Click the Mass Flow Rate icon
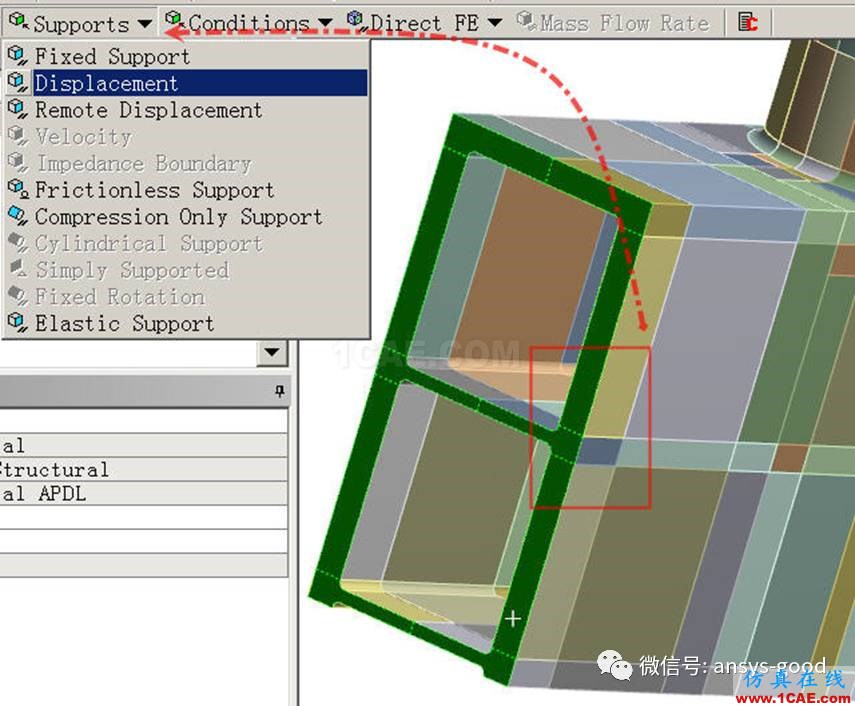The height and width of the screenshot is (706, 855). [x=526, y=21]
